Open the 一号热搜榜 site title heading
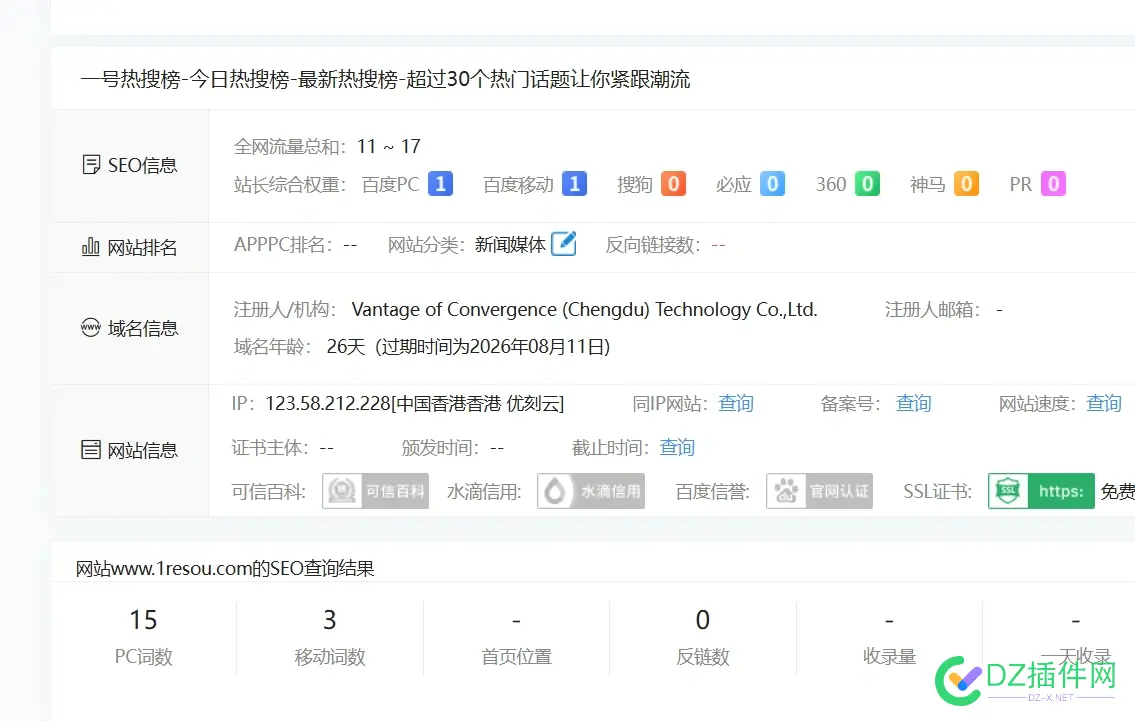The height and width of the screenshot is (721, 1135). pos(388,79)
